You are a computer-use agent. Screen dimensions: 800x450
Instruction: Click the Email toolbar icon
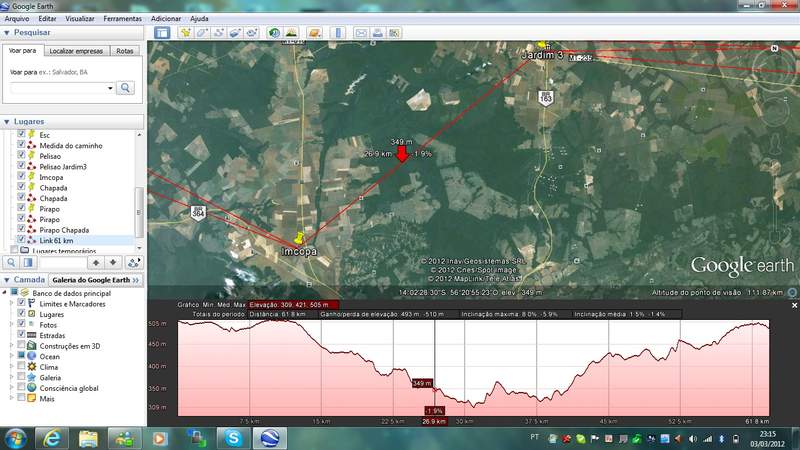361,33
